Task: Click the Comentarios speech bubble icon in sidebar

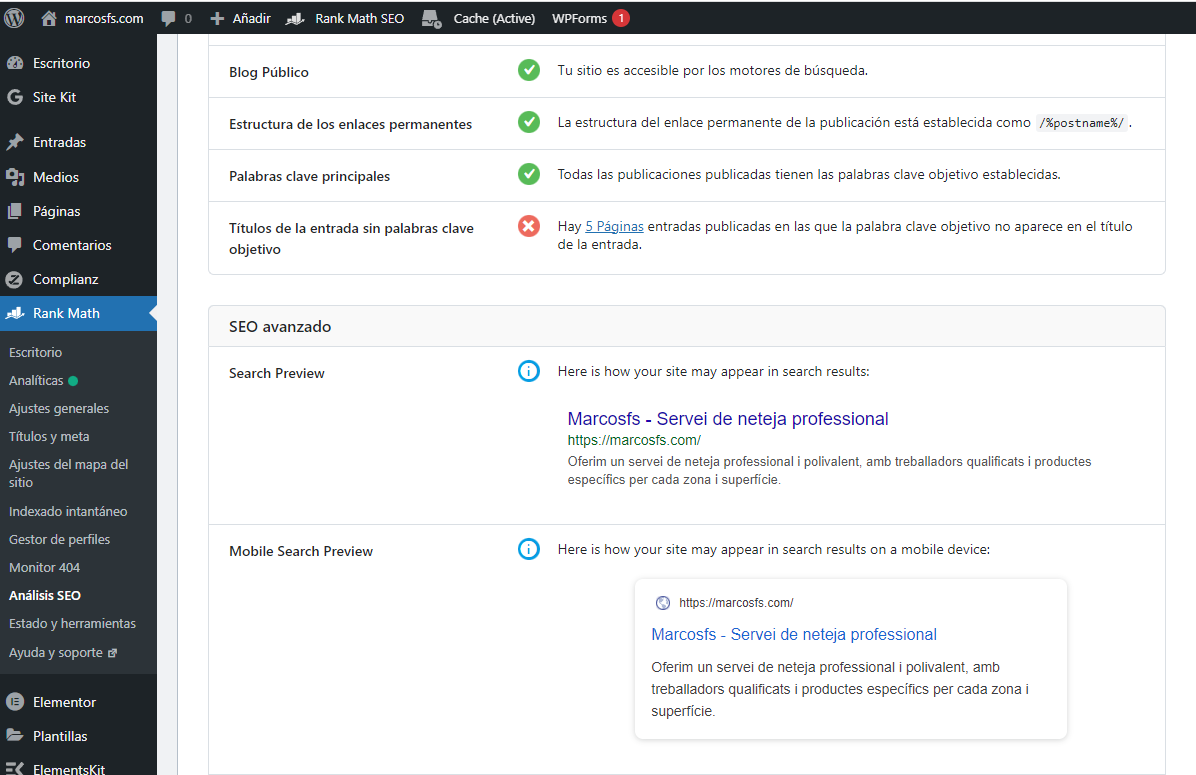Action: [14, 245]
